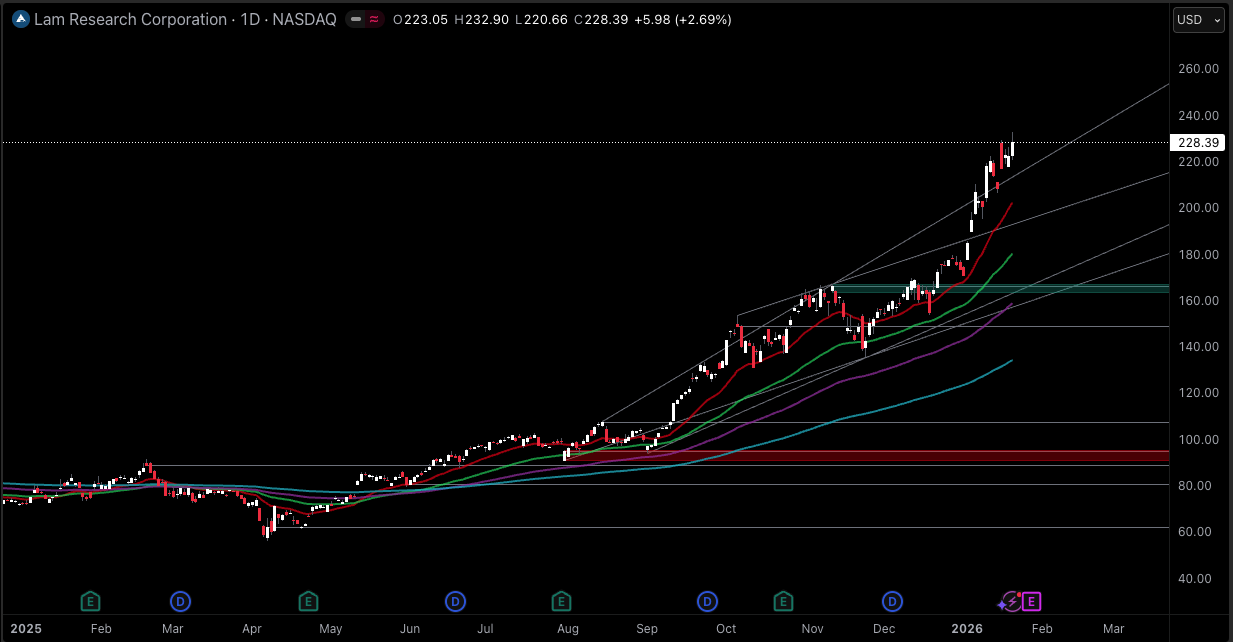Open the earnings marker above Apr
The width and height of the screenshot is (1233, 642).
(308, 601)
